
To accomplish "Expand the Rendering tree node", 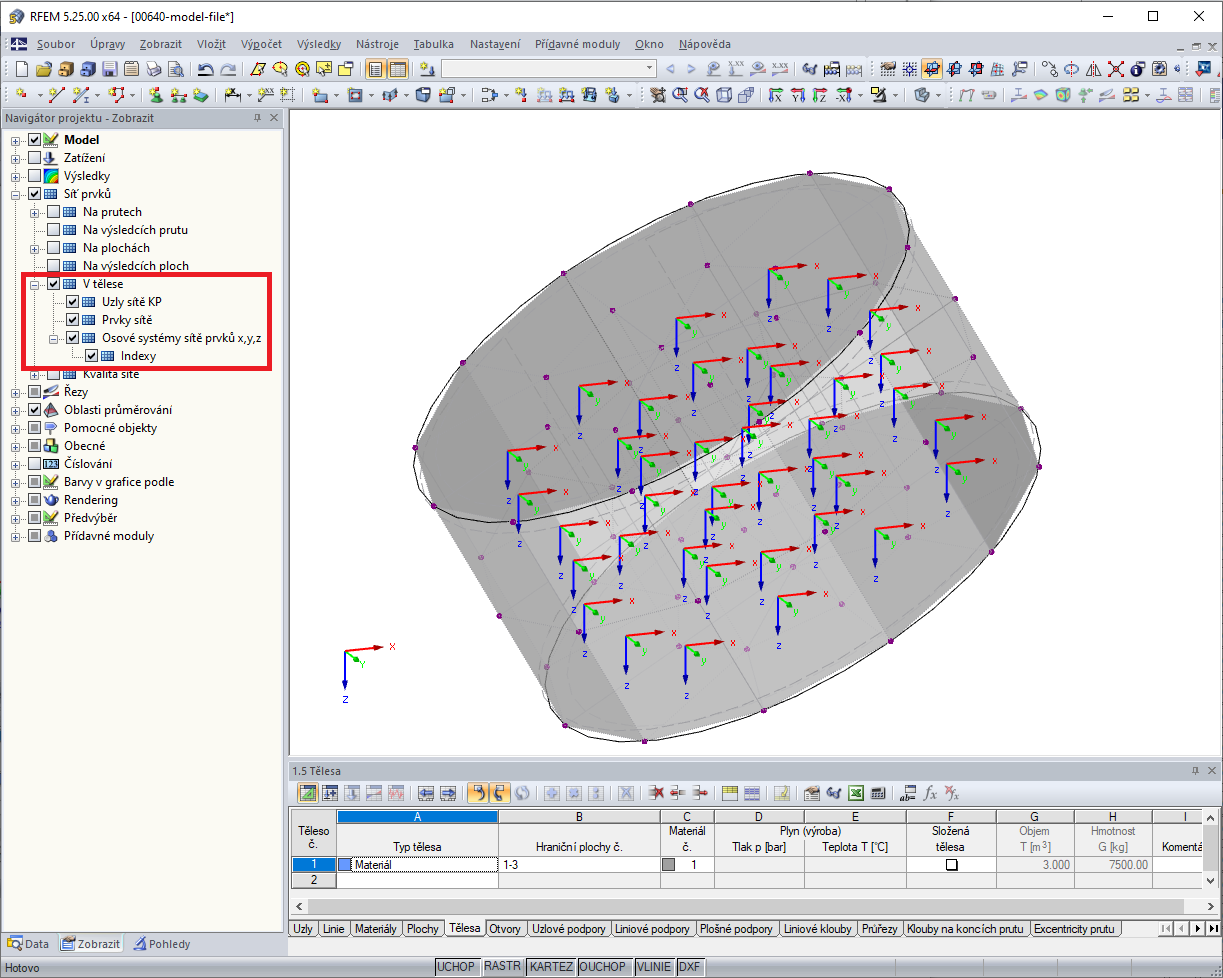I will [x=16, y=500].
